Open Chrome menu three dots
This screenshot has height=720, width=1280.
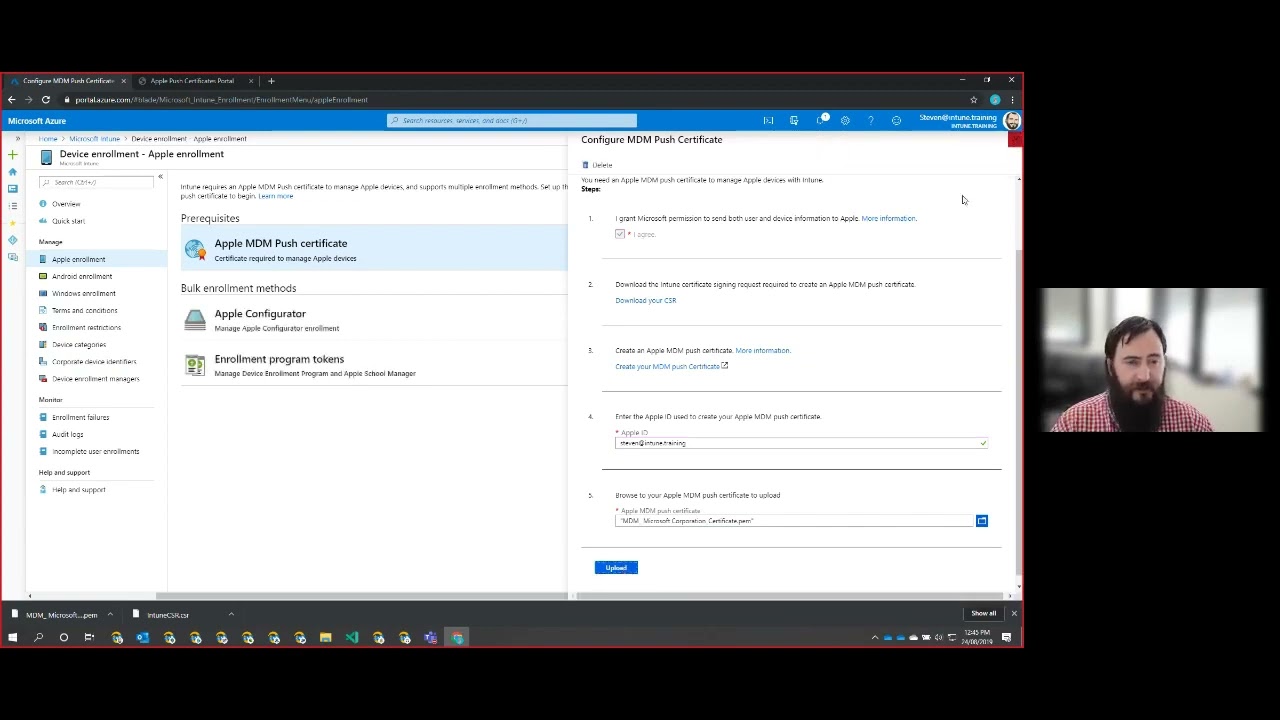(1012, 100)
